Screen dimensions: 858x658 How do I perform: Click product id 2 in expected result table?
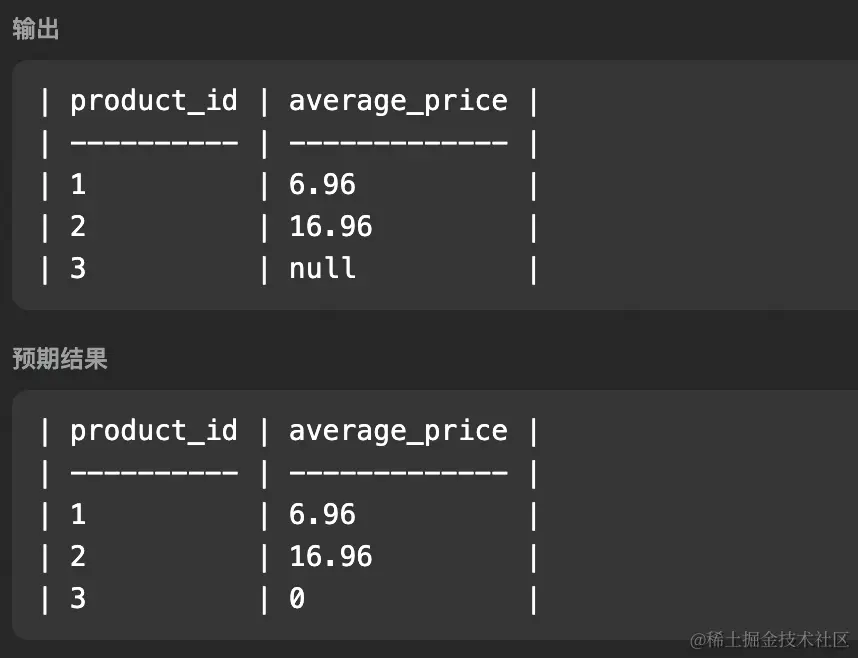coord(78,556)
